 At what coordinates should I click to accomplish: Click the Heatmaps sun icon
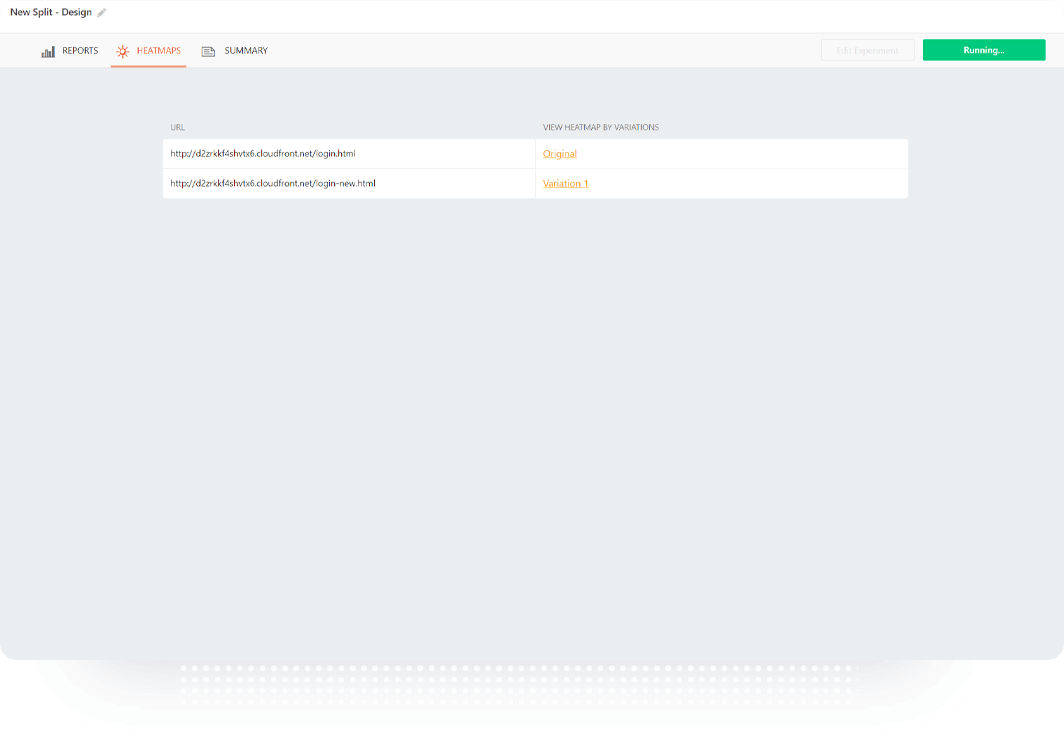pyautogui.click(x=123, y=51)
